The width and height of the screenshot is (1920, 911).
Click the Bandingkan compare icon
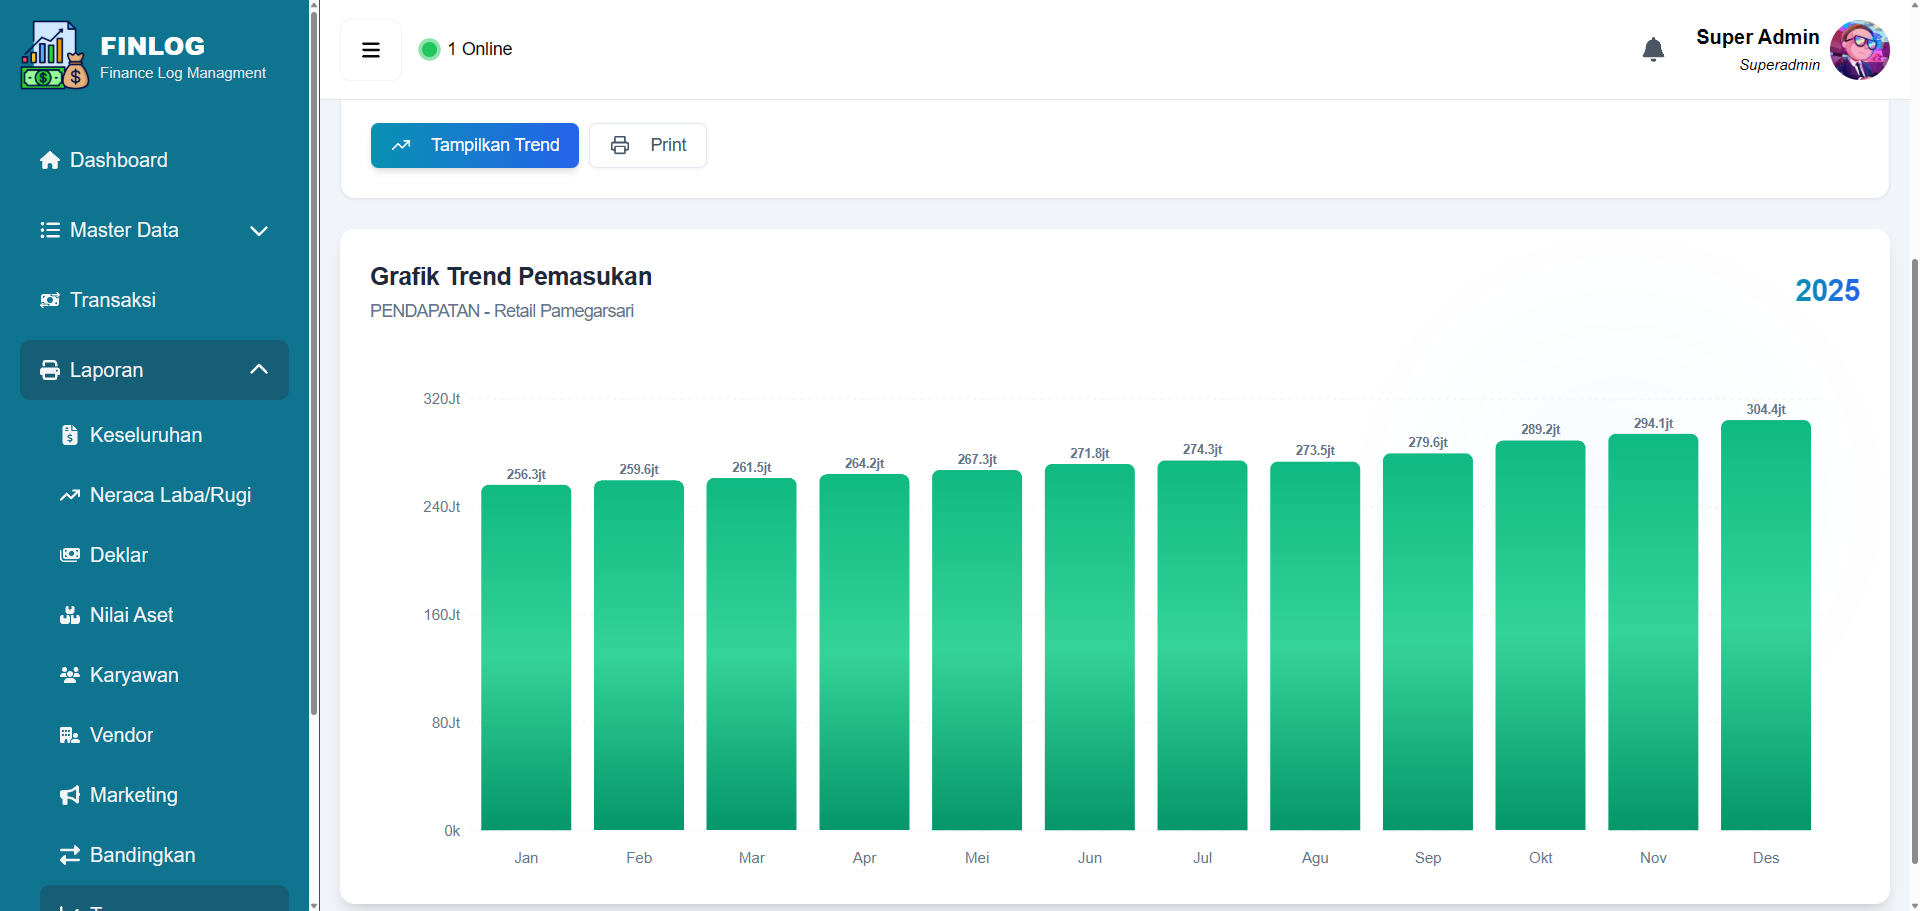(69, 855)
